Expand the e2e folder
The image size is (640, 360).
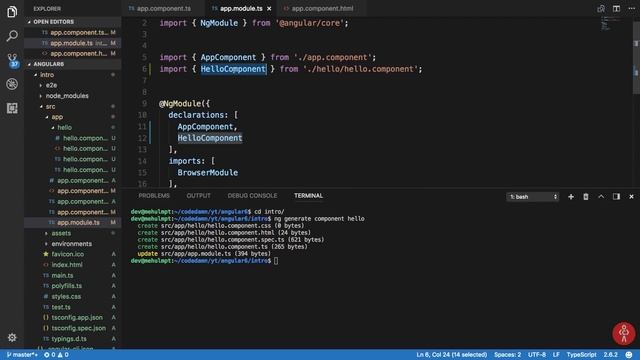pyautogui.click(x=73, y=85)
